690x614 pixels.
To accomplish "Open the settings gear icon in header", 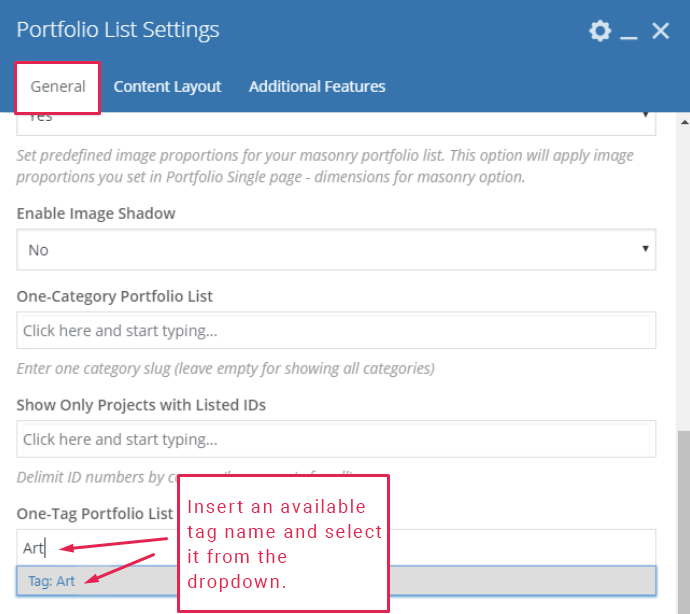I will (x=600, y=31).
